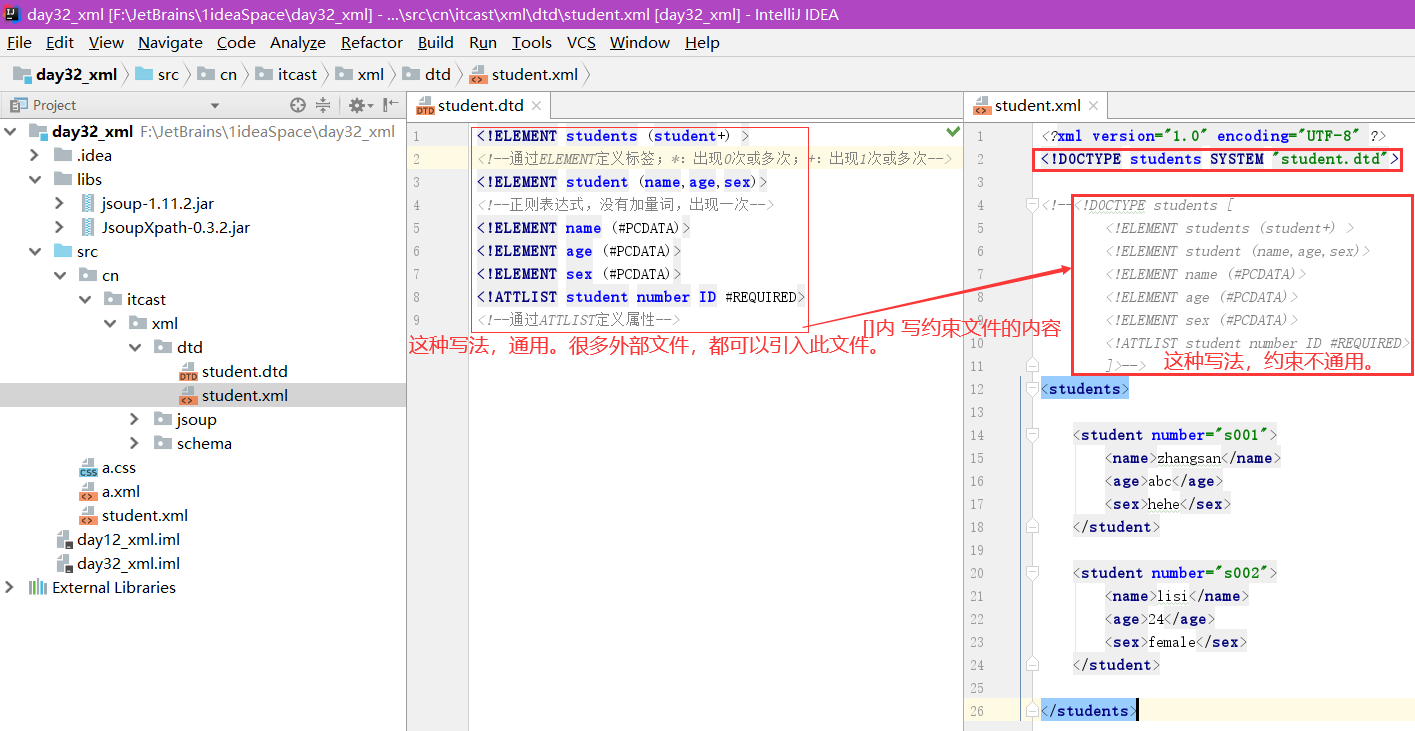Click the day32_xml.iml file icon
This screenshot has height=731, width=1415.
(x=64, y=564)
